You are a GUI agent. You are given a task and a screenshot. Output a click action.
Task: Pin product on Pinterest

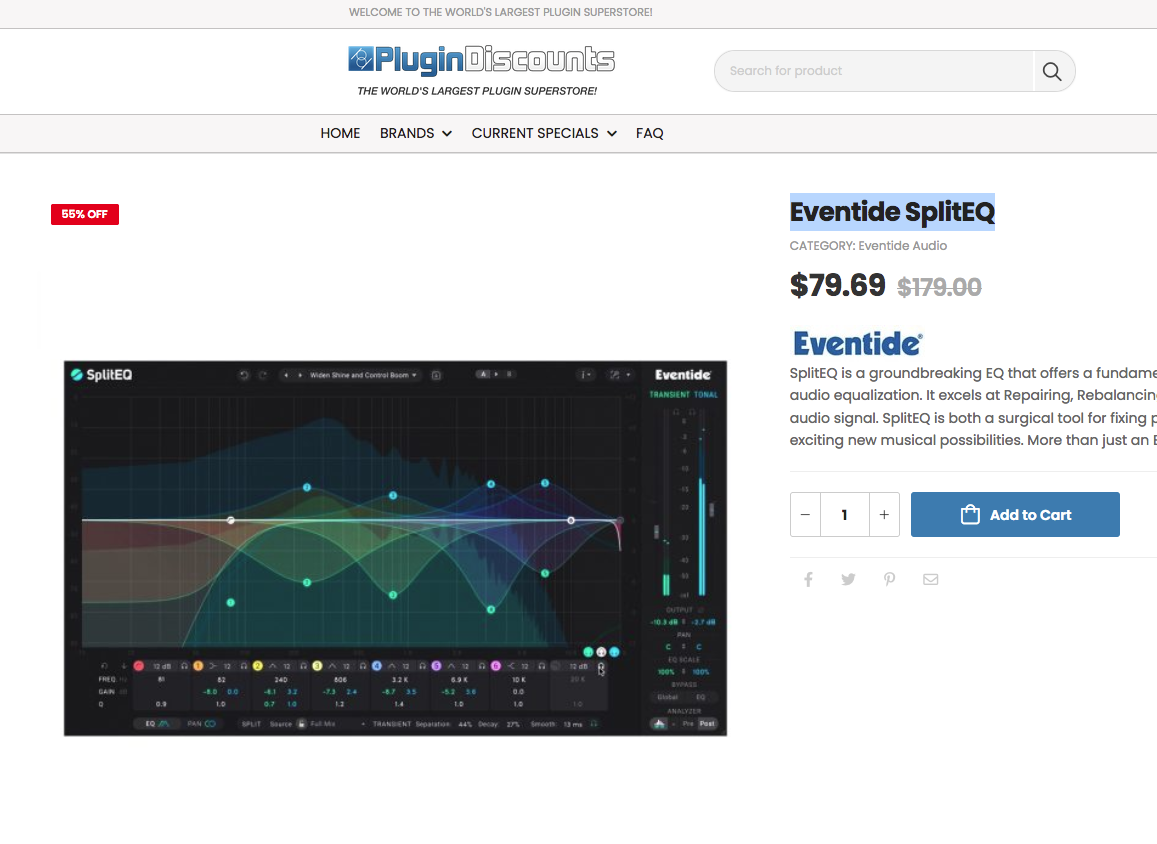tap(889, 579)
